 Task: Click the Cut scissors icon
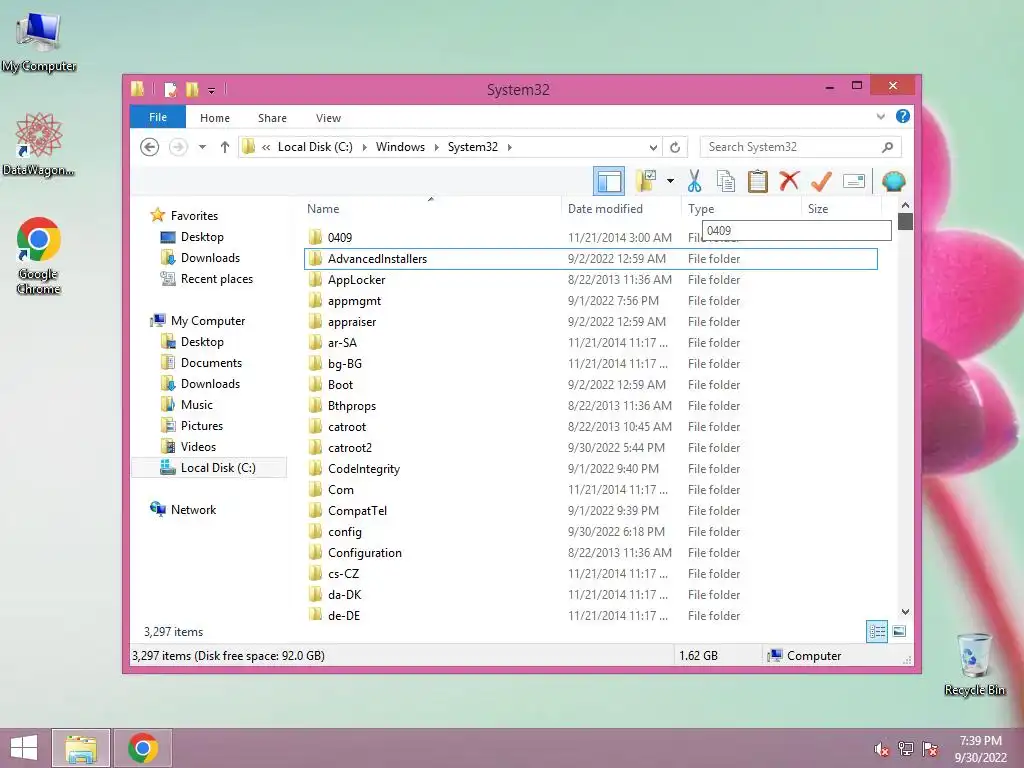694,181
